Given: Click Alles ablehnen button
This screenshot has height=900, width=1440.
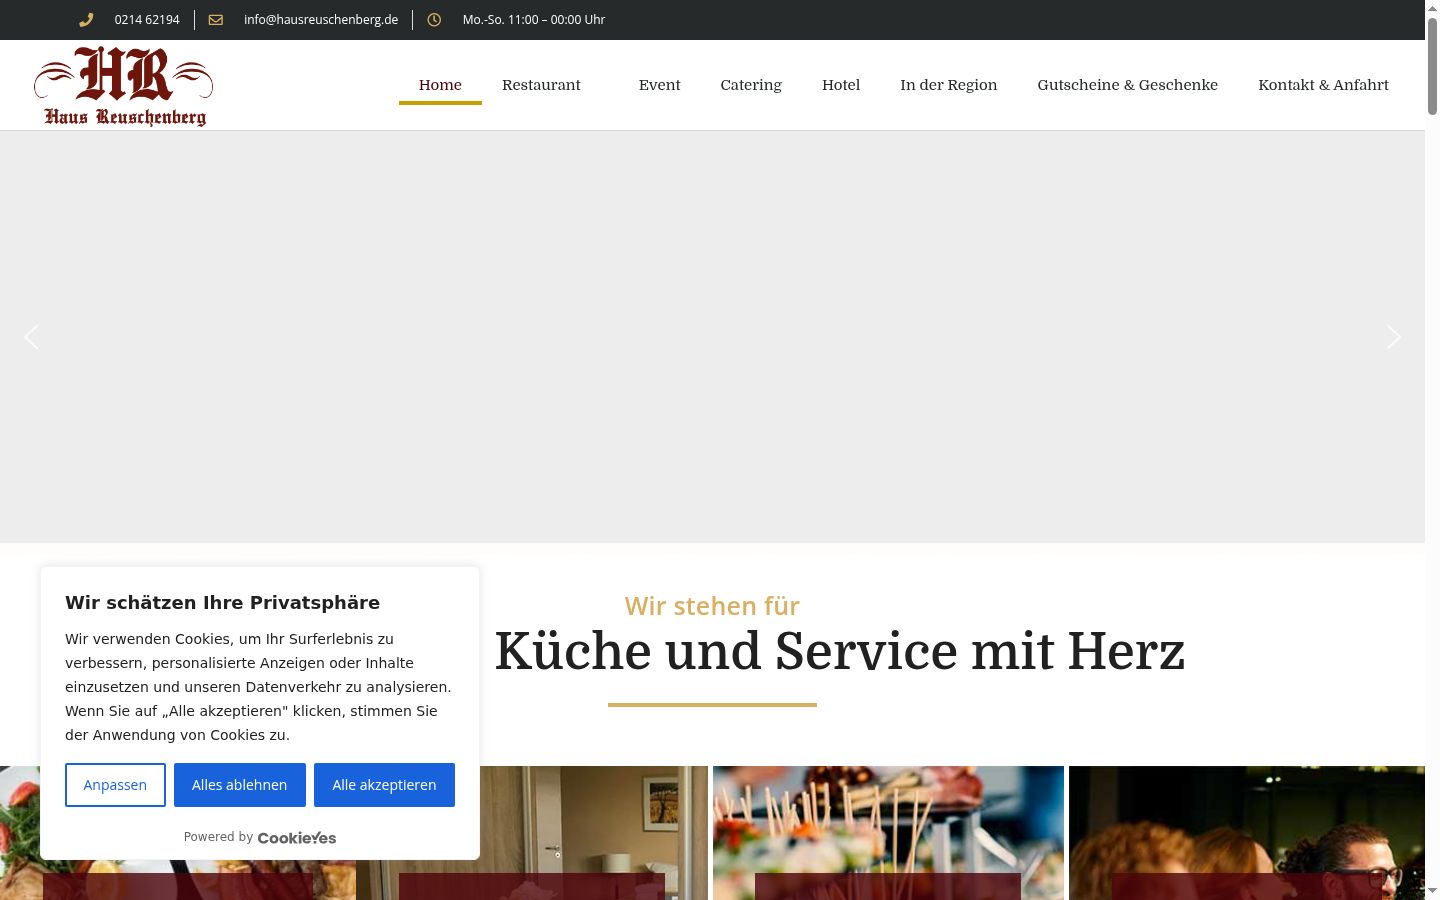Looking at the screenshot, I should [x=240, y=785].
